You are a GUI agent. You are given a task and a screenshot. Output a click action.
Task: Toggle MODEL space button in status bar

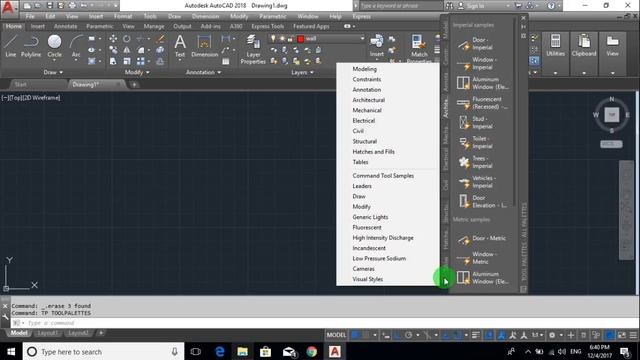pos(336,335)
